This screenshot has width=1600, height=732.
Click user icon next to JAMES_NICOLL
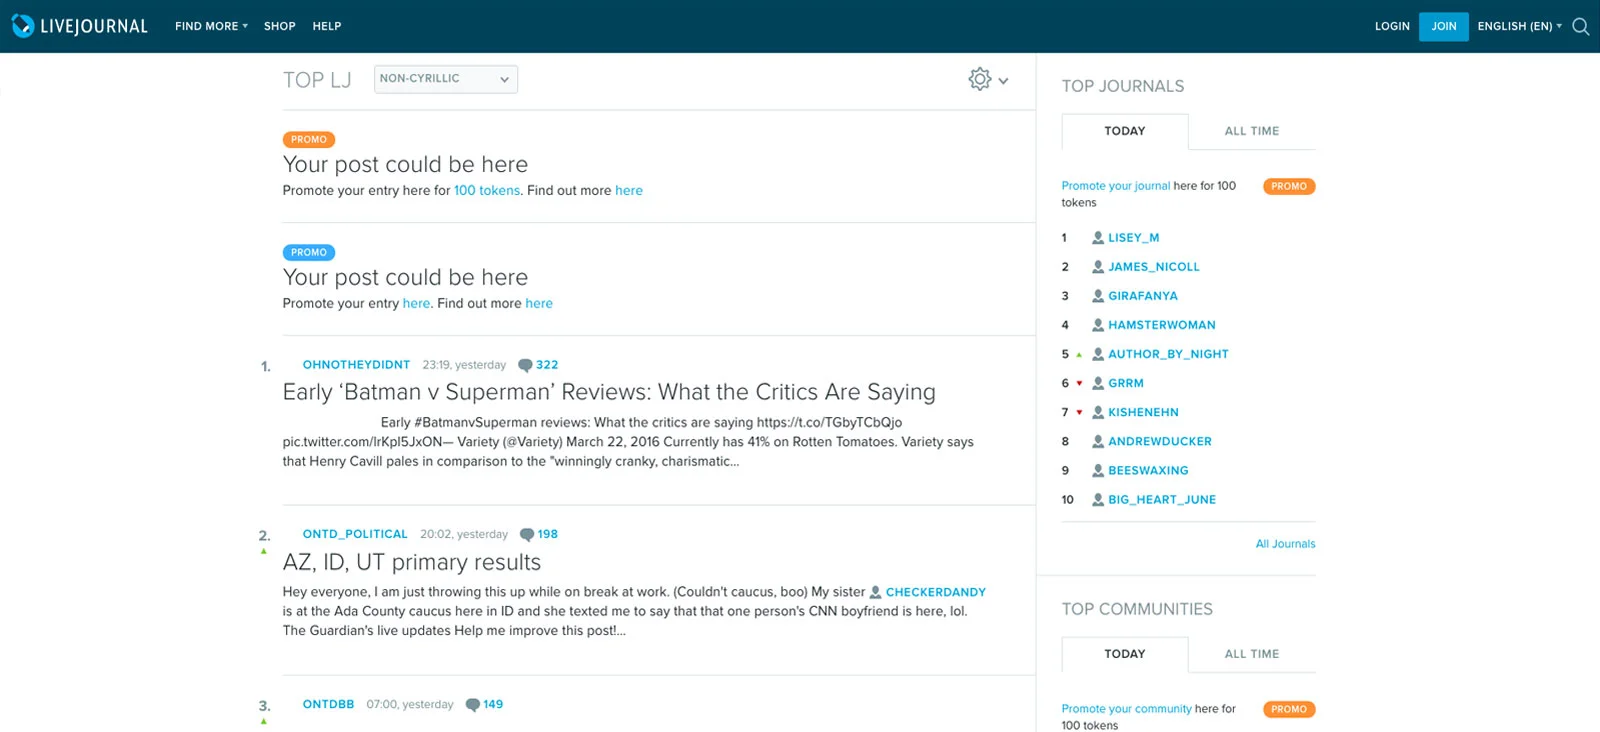pos(1098,267)
